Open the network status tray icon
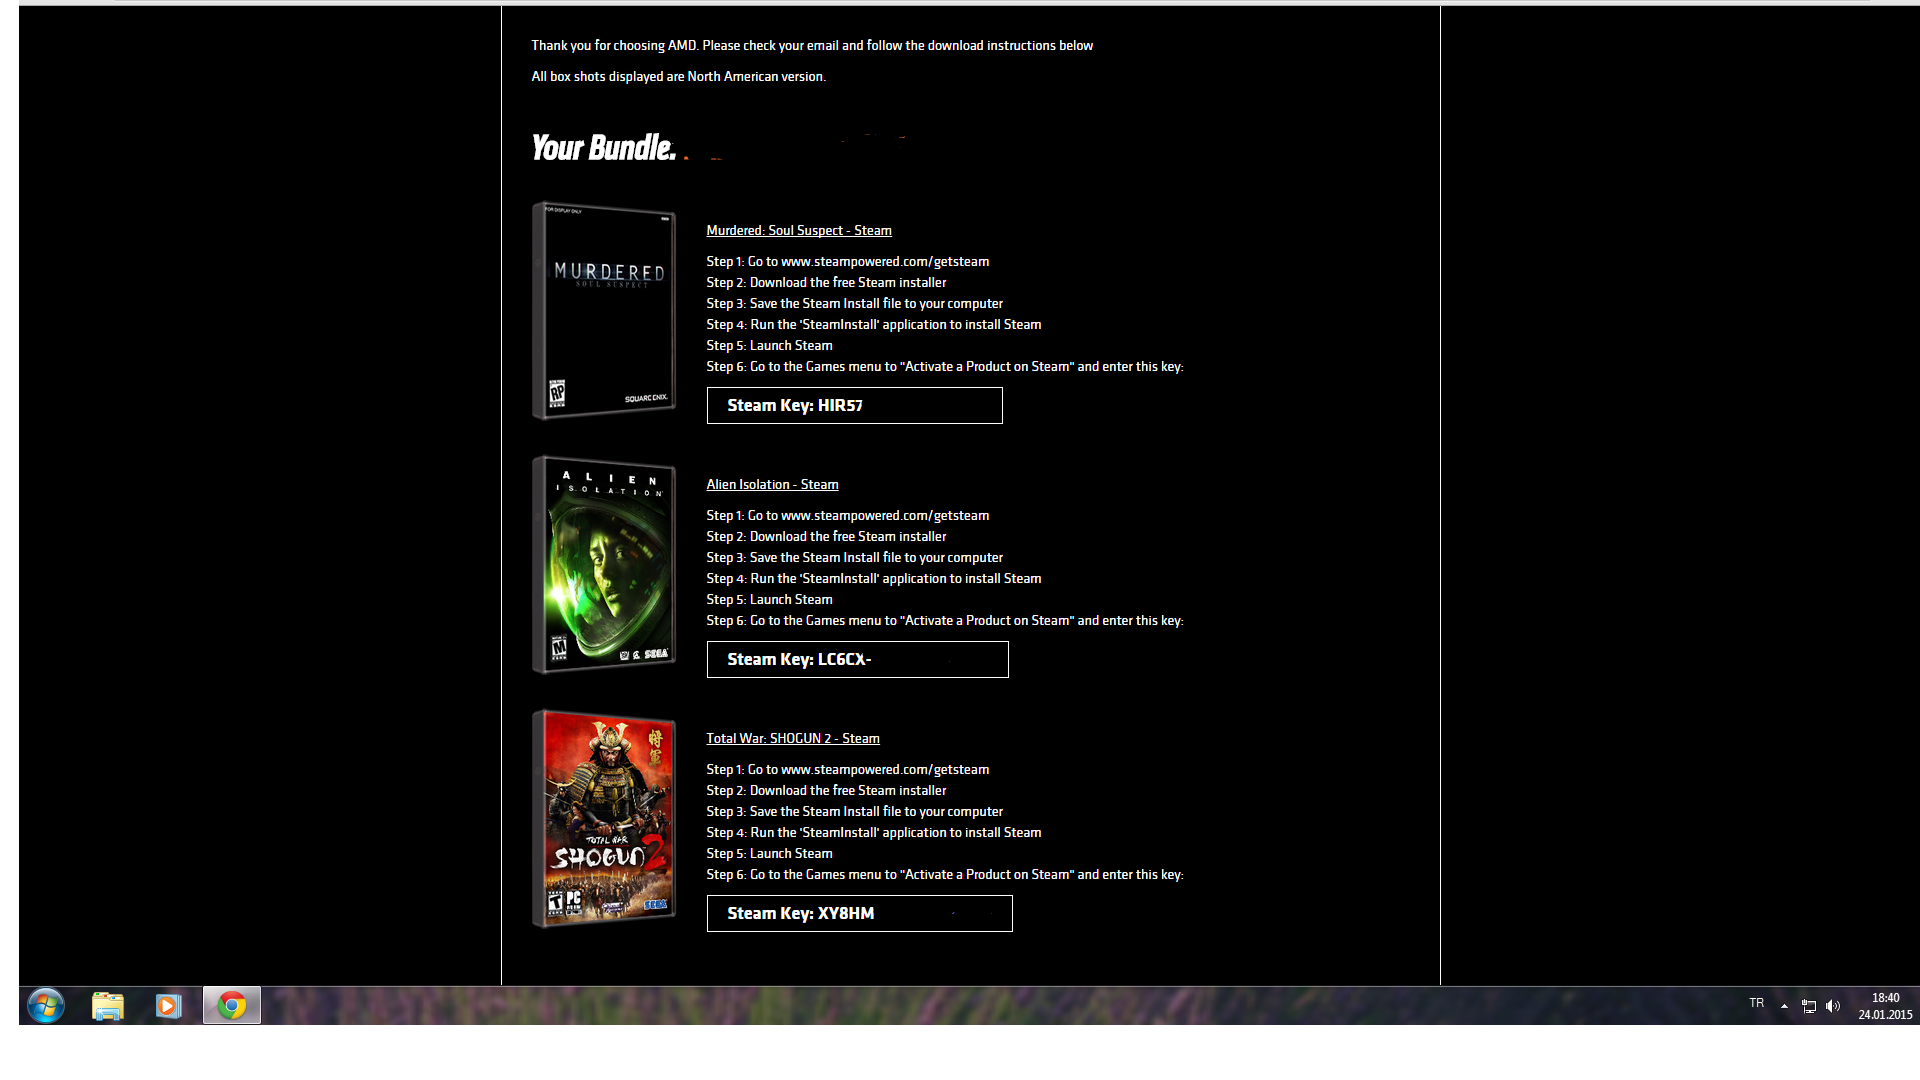 pyautogui.click(x=1809, y=1006)
